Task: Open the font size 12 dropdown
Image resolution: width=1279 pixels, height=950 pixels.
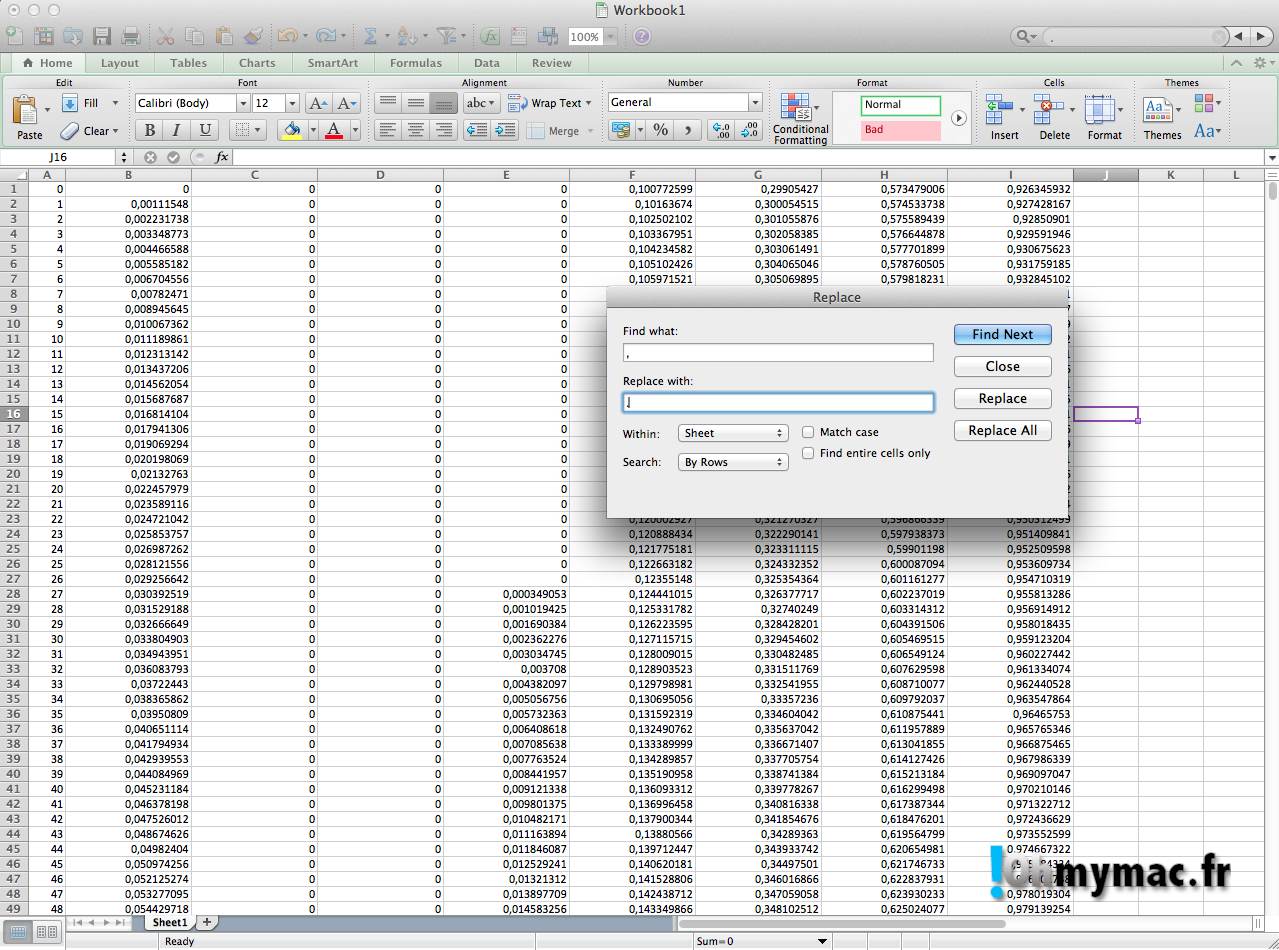Action: click(292, 103)
